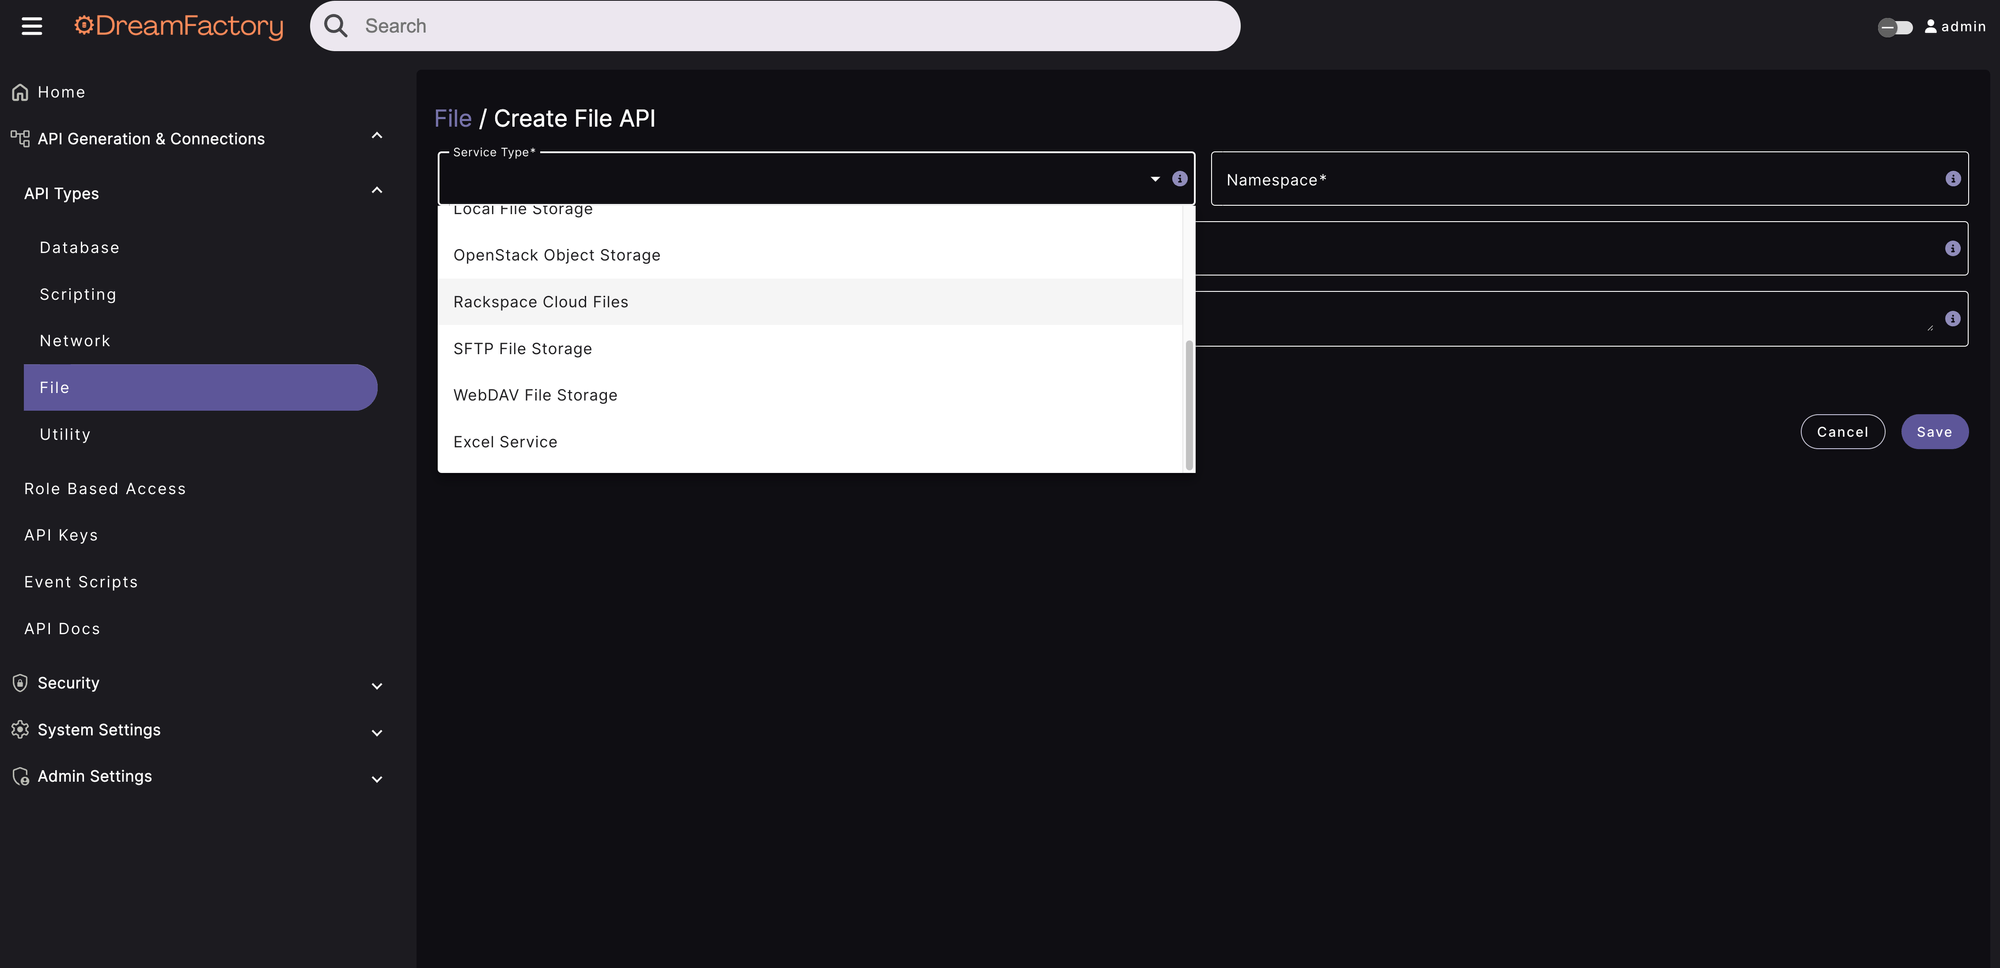Click the Security label
Viewport: 2000px width, 968px height.
click(x=68, y=683)
